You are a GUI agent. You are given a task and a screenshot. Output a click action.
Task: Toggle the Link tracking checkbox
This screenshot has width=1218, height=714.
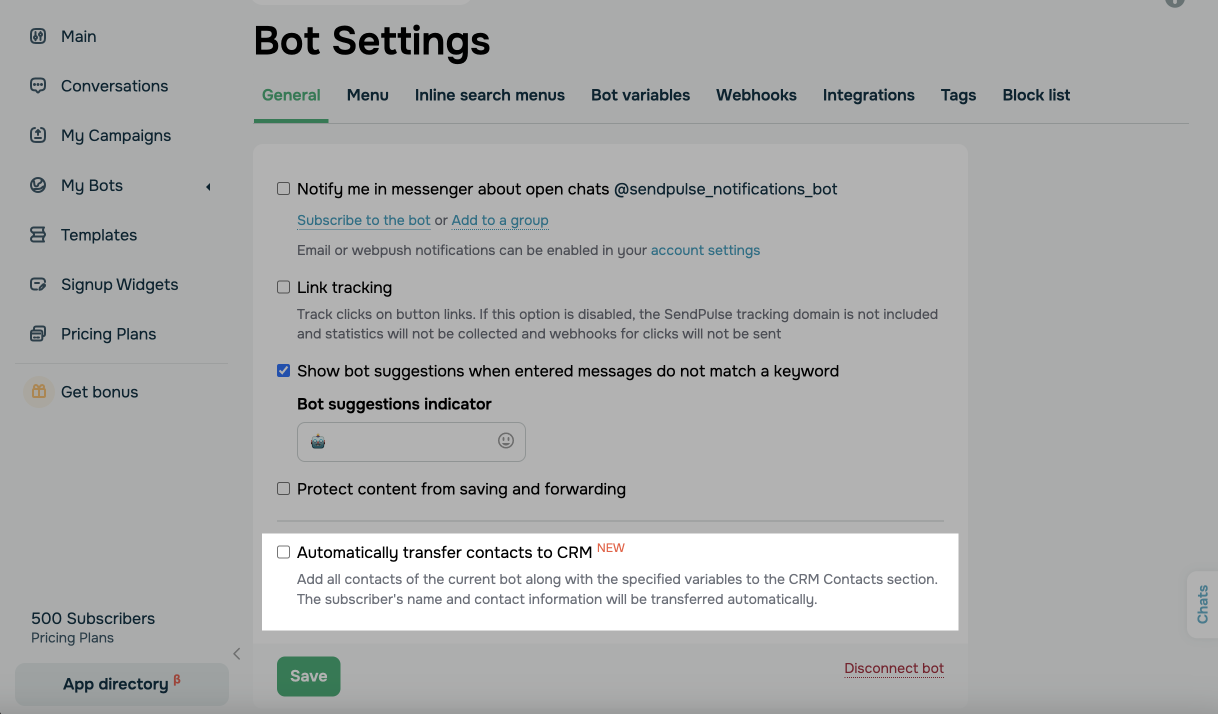[x=284, y=288]
